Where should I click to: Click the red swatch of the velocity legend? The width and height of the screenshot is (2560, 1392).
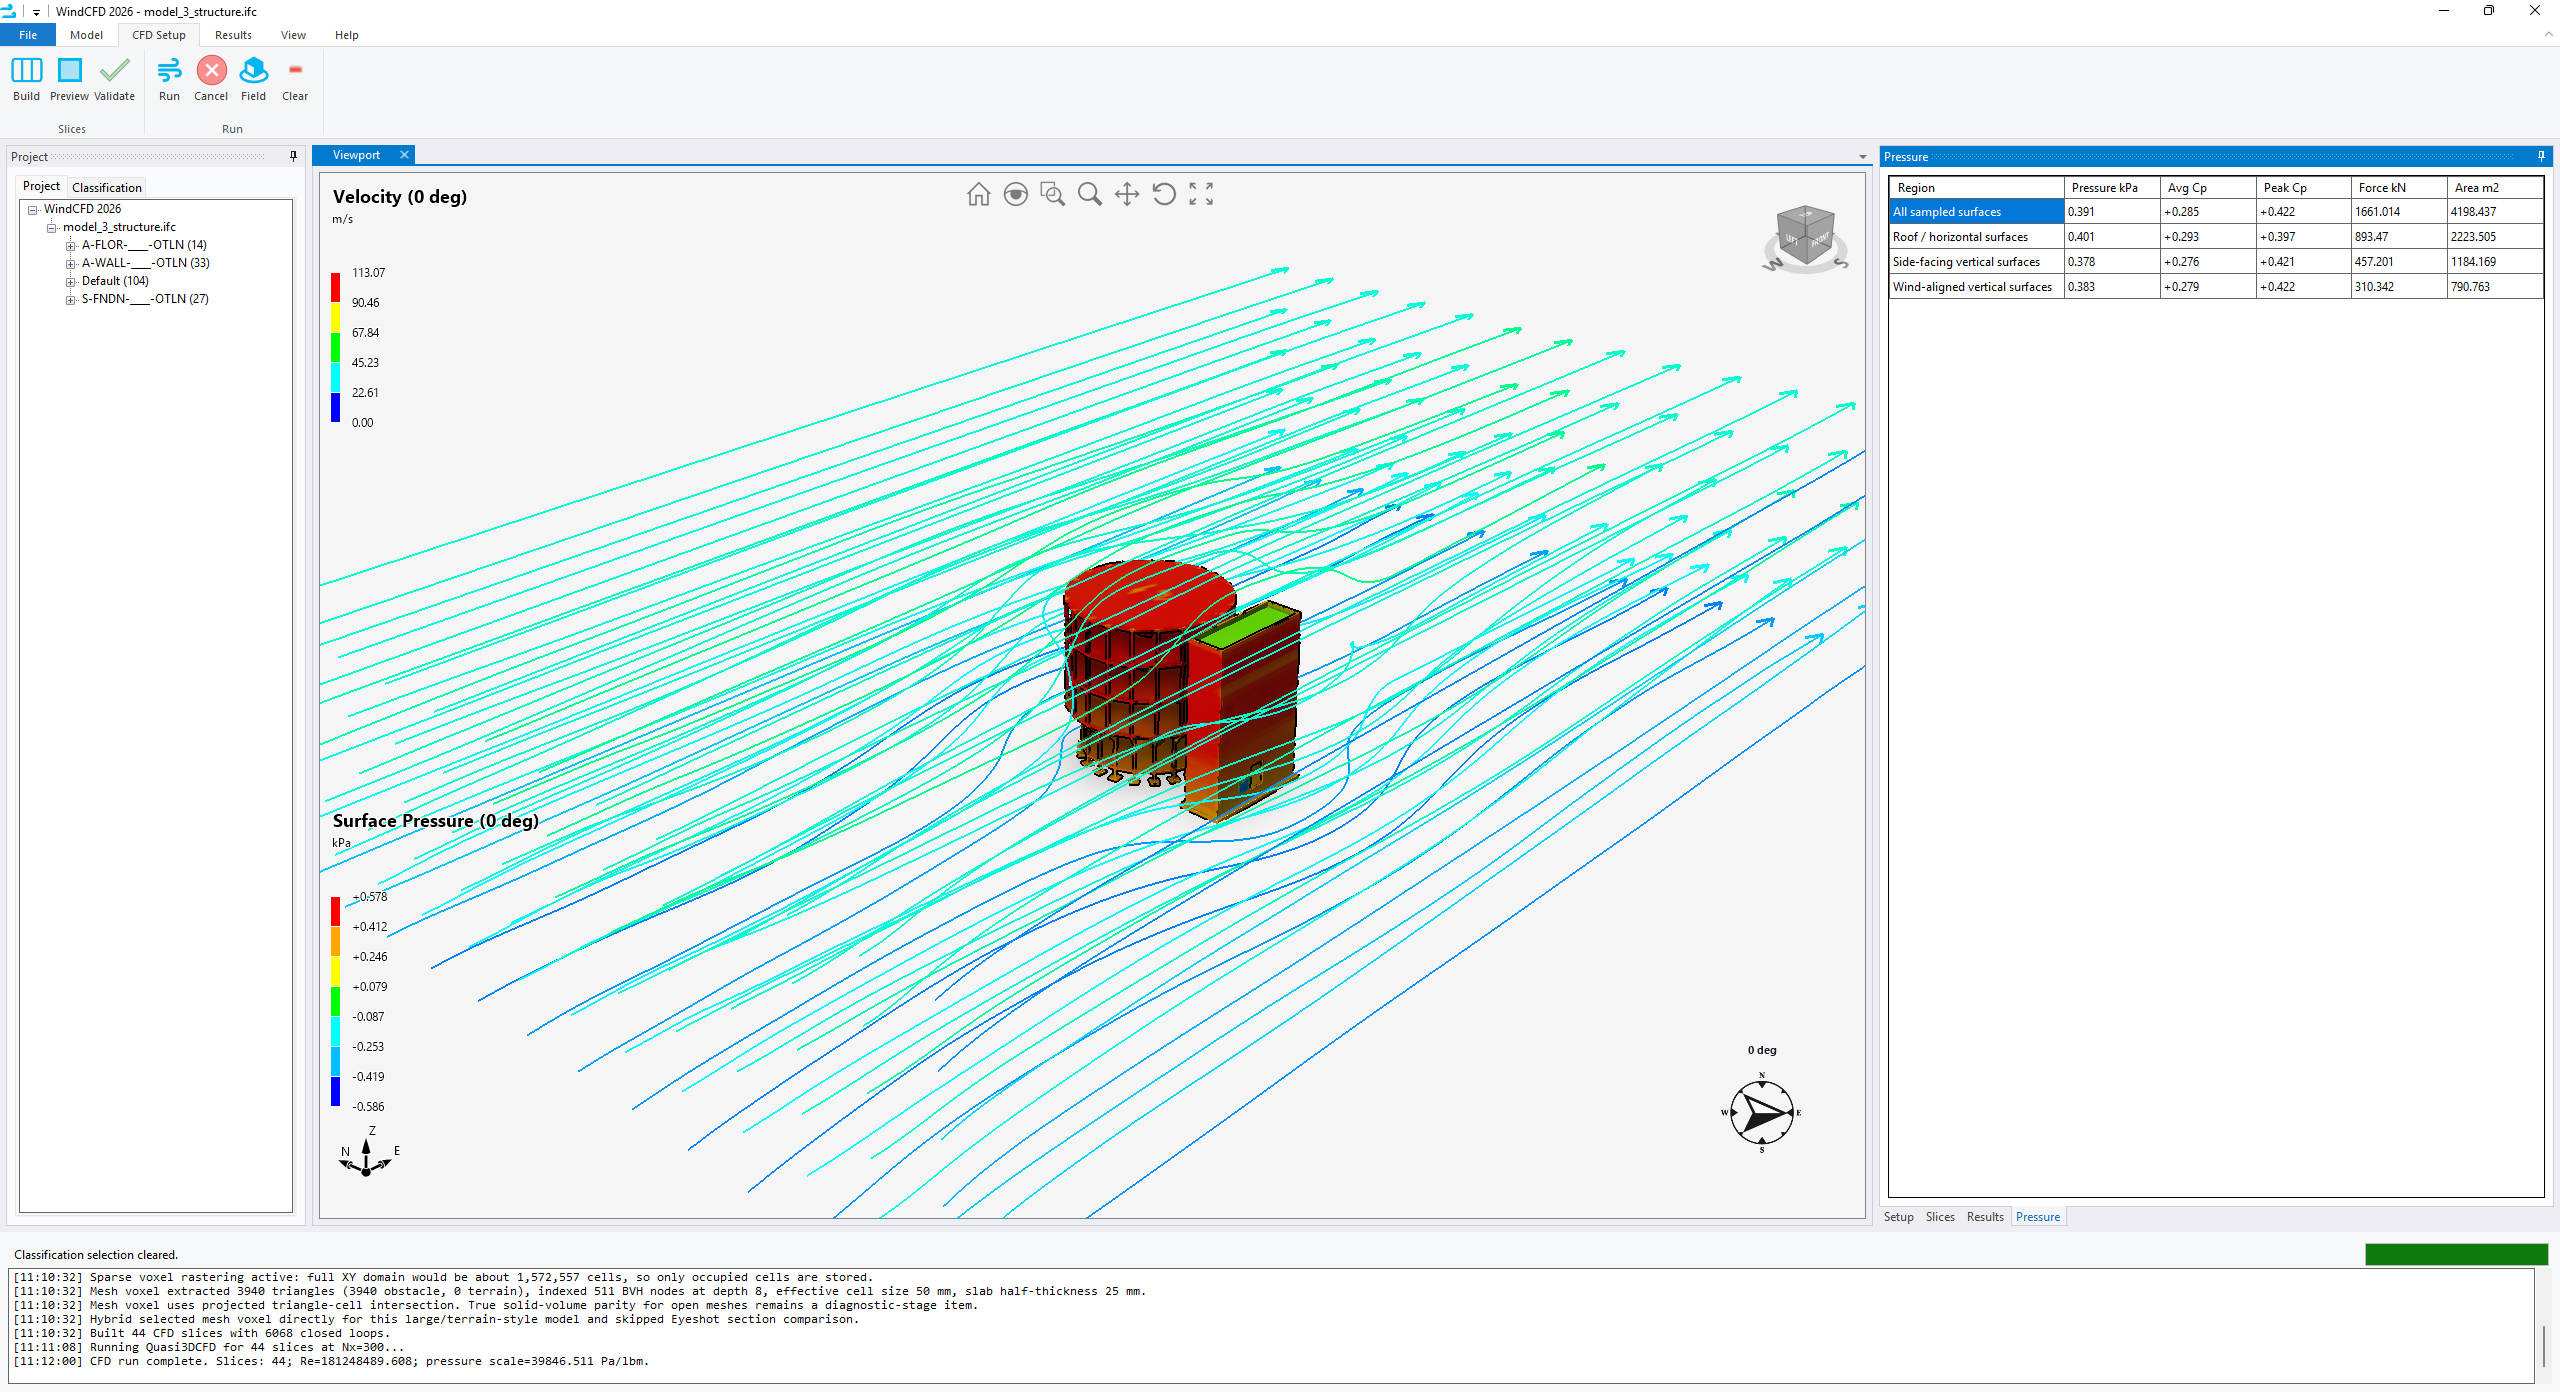point(336,287)
